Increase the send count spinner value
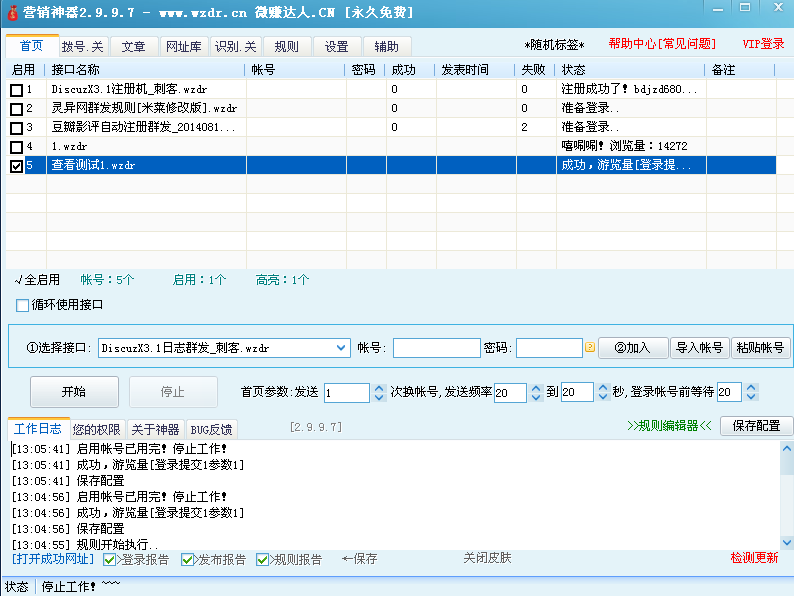 (379, 388)
